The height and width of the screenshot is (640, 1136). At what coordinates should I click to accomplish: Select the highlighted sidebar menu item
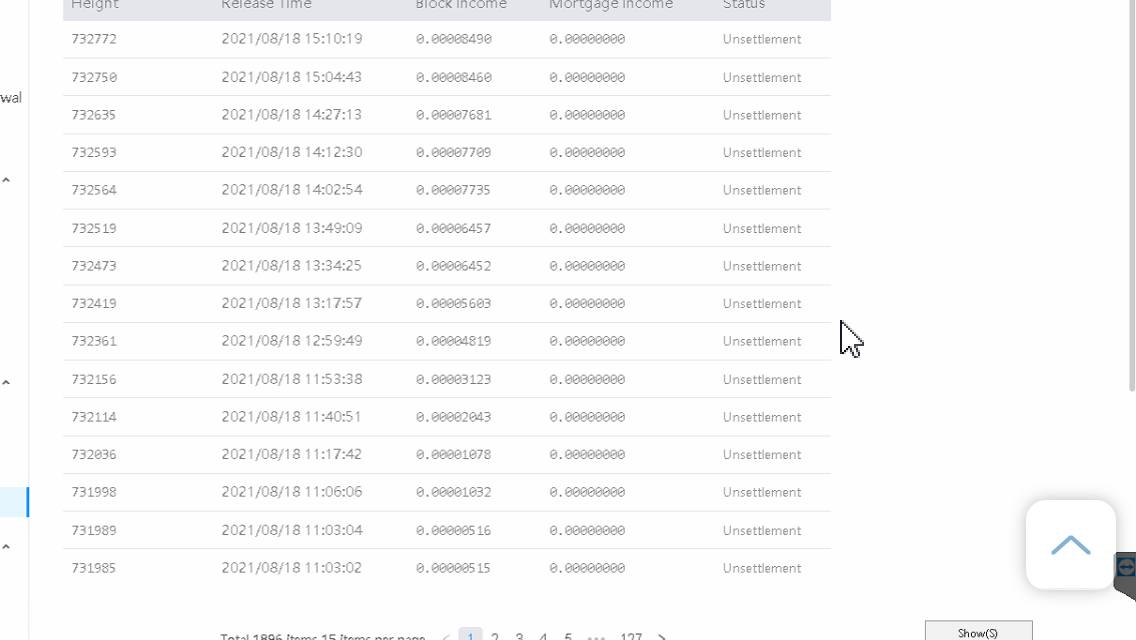tap(14, 502)
